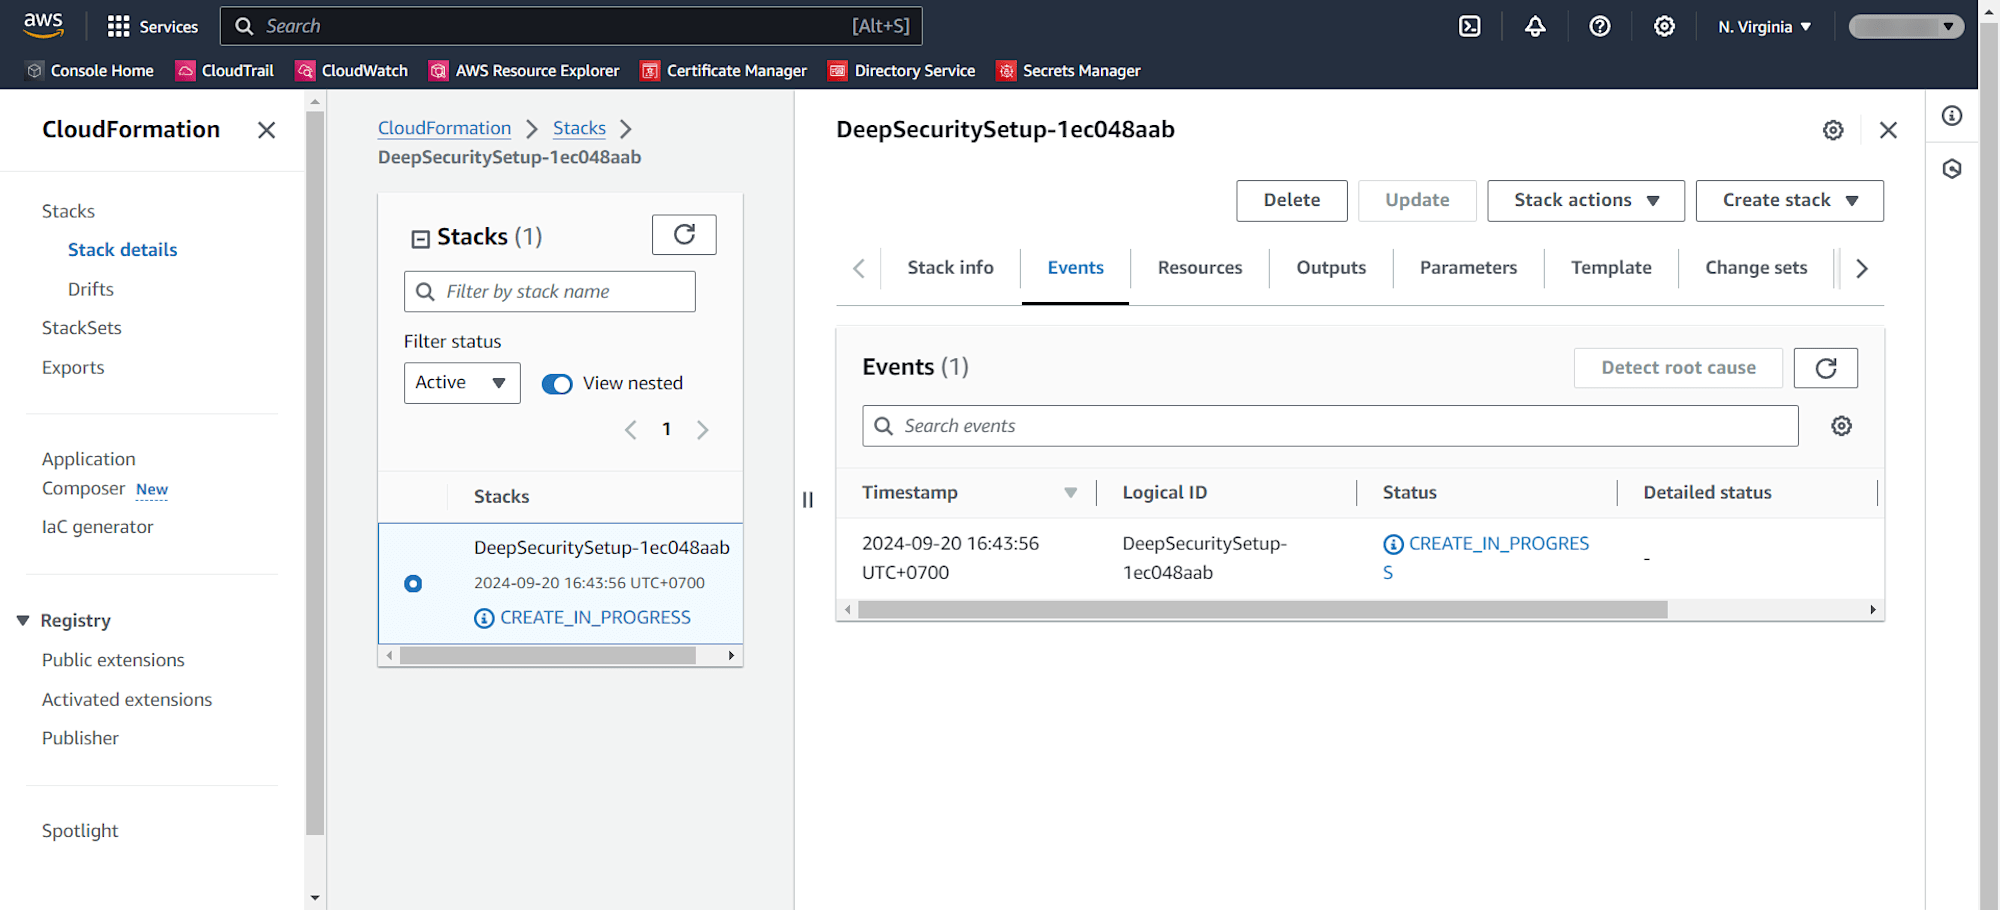The height and width of the screenshot is (910, 2000).
Task: Click the split panel resize handle
Action: click(807, 499)
